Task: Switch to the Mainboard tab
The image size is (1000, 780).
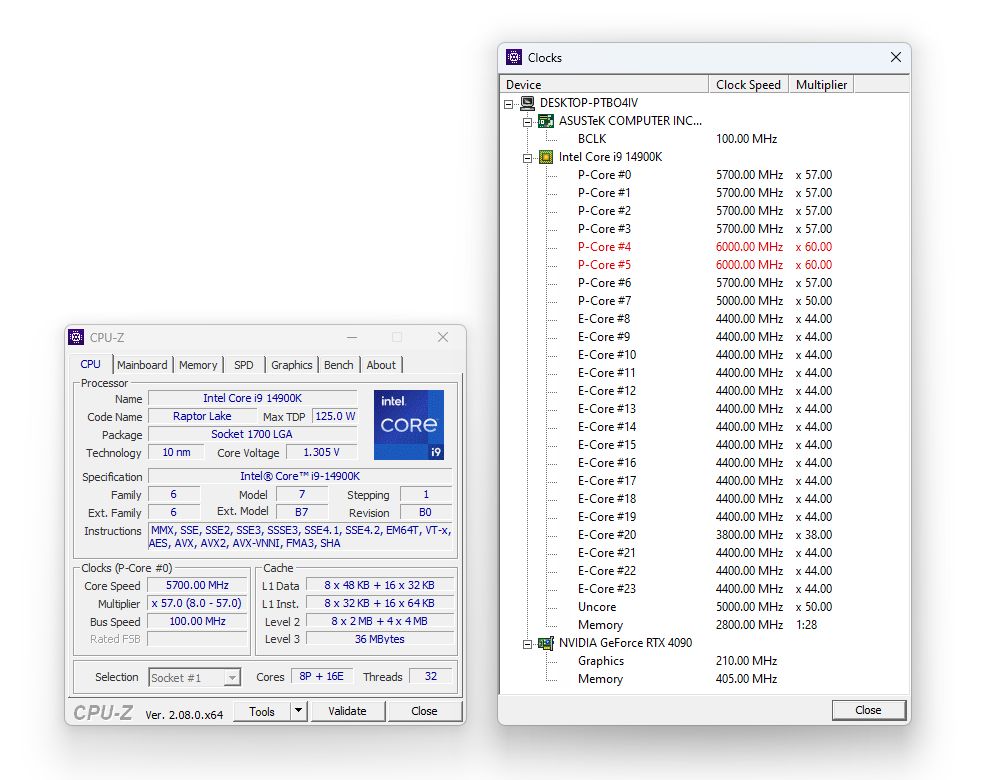Action: click(x=142, y=365)
